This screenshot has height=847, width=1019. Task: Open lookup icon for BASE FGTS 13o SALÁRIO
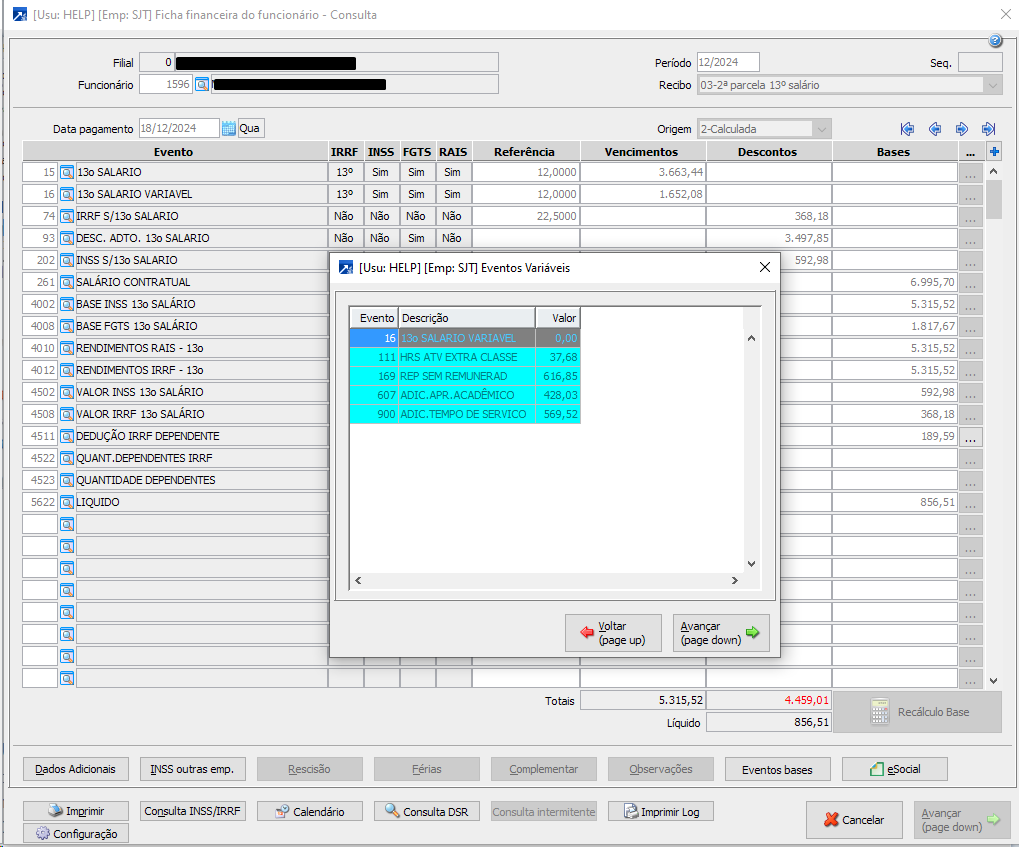pyautogui.click(x=67, y=326)
